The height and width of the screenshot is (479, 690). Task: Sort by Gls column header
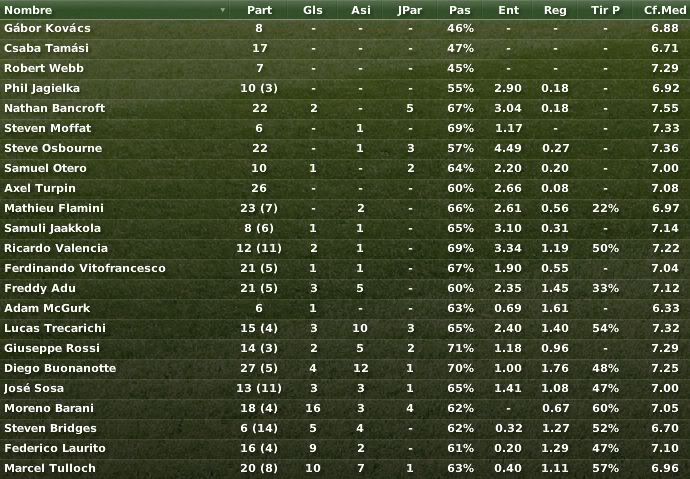[x=313, y=10]
